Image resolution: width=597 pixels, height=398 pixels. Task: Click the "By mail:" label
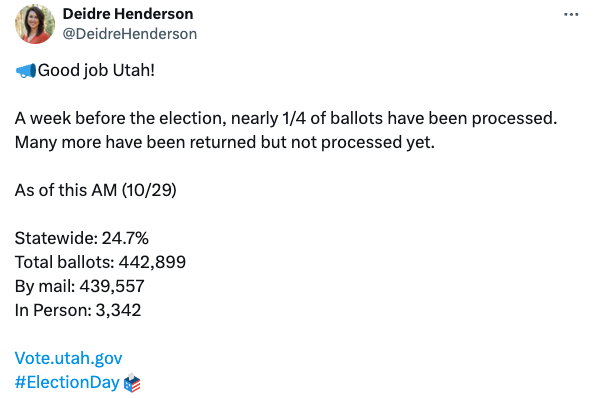[45, 286]
